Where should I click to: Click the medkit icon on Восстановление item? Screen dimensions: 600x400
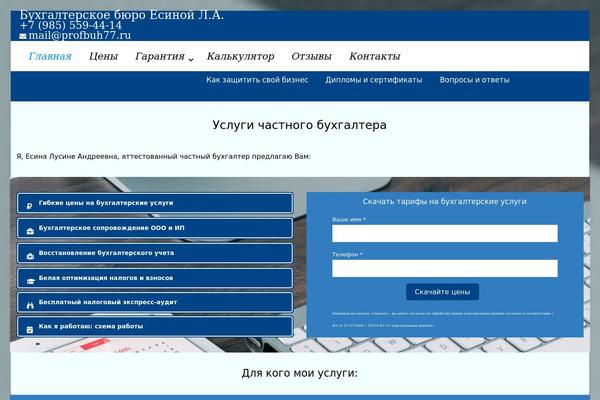(x=30, y=256)
